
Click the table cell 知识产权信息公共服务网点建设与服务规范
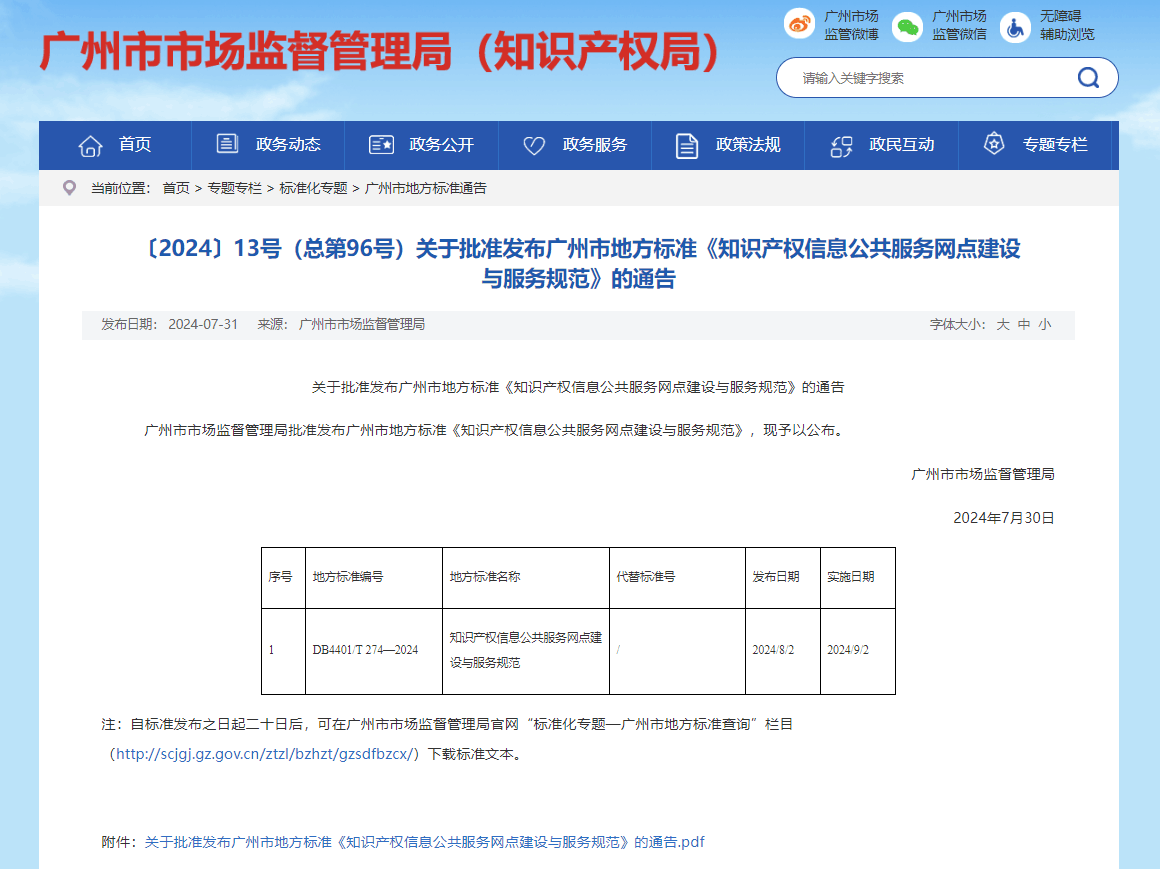coord(526,650)
